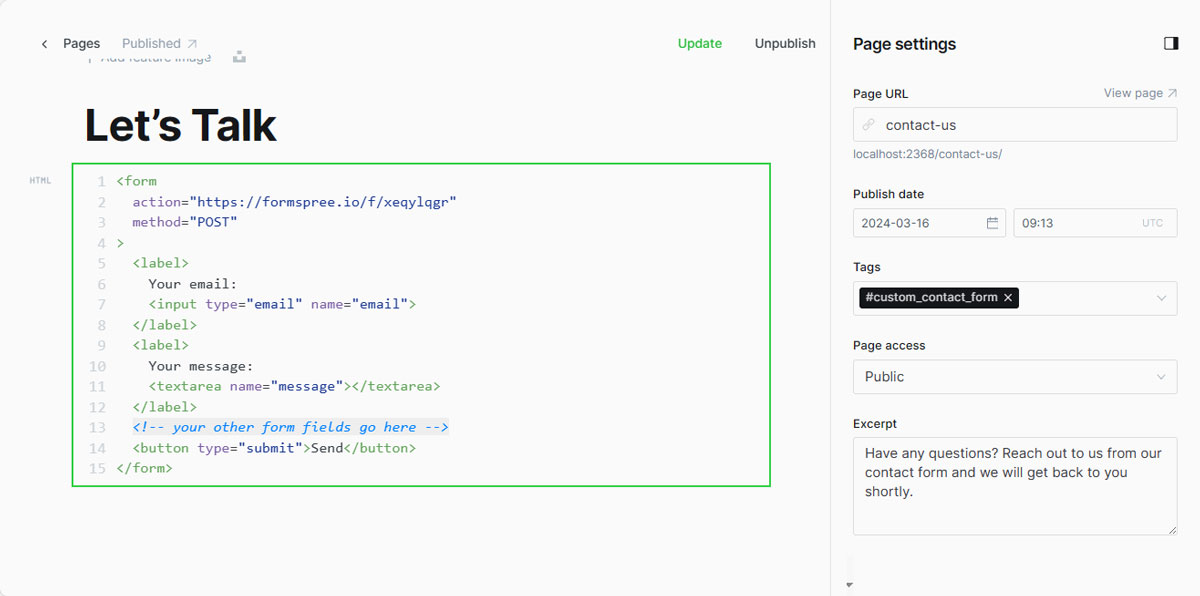Screen dimensions: 1200x596
Task: Open the feature image upload icon
Action: point(238,58)
